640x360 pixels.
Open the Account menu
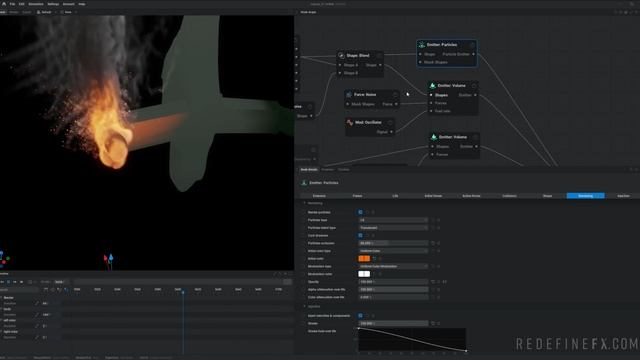click(x=69, y=4)
